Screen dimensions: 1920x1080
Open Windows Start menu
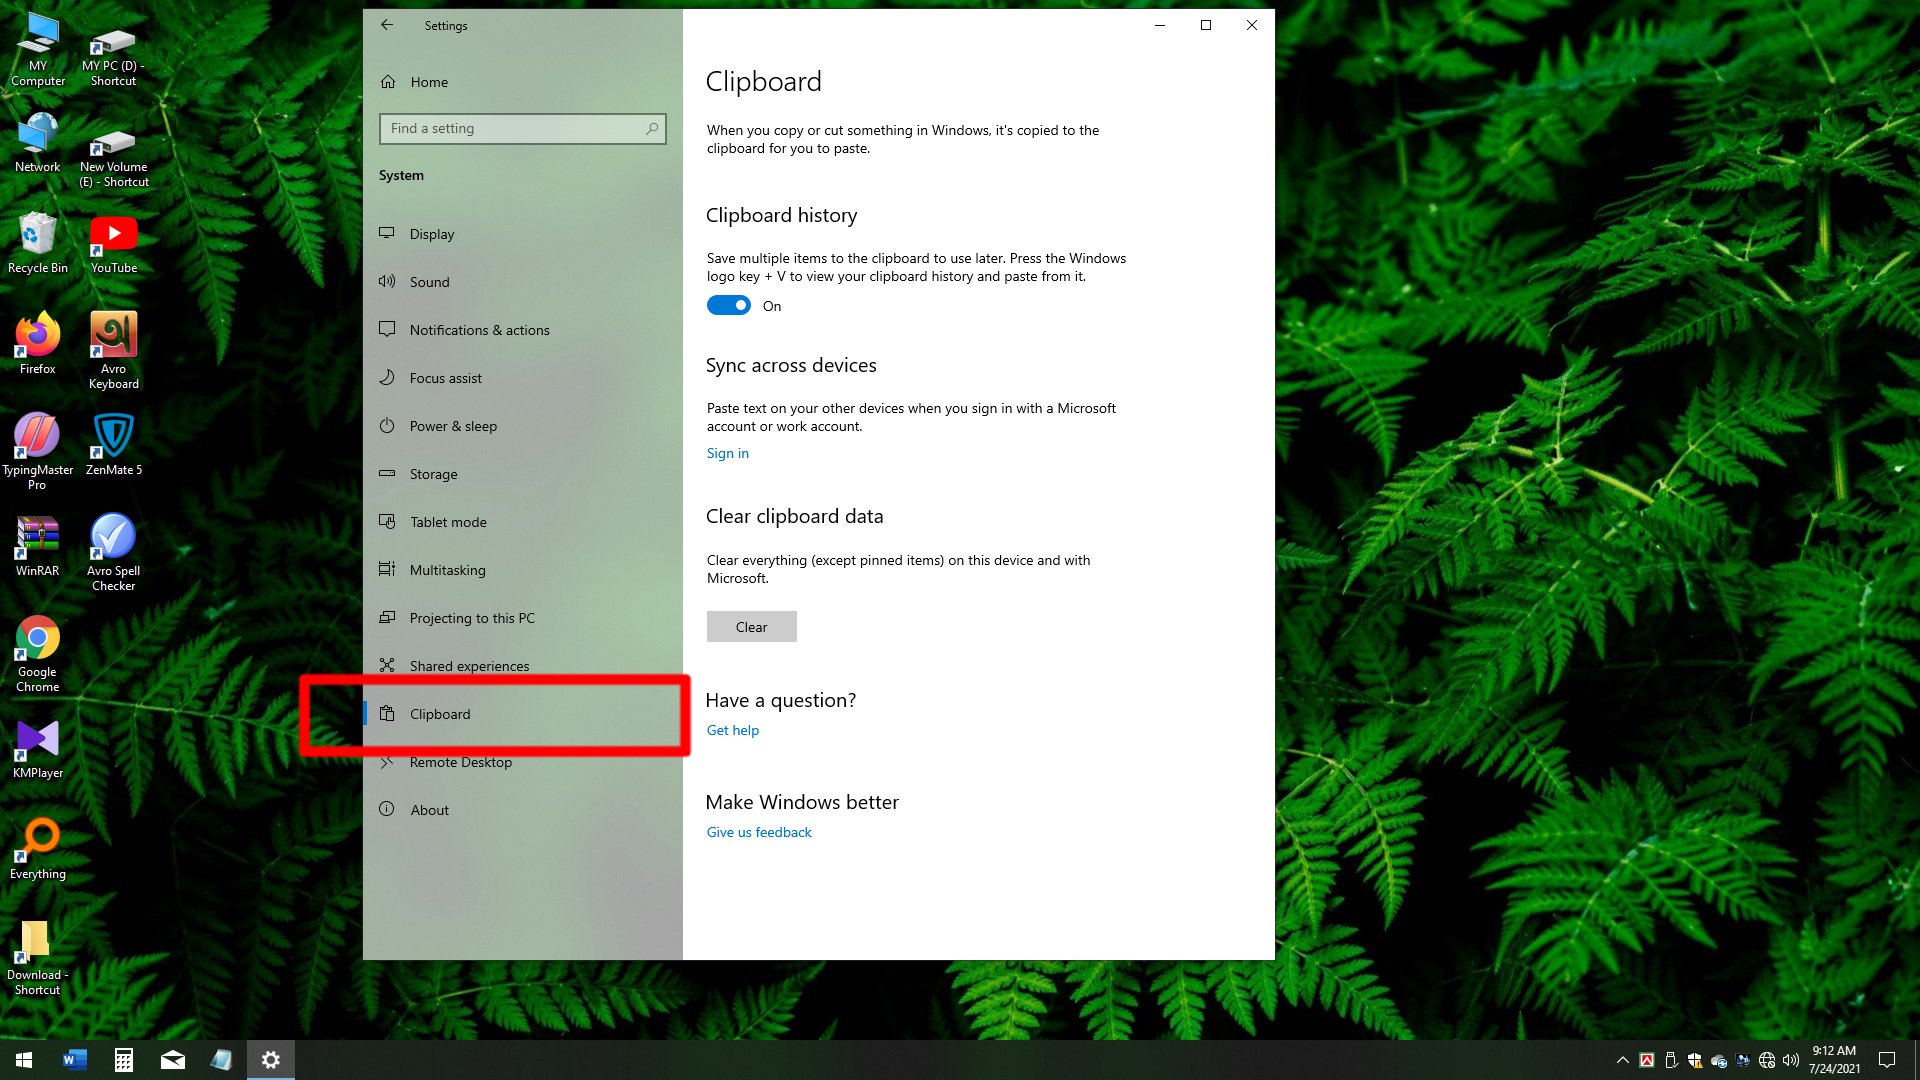[24, 1060]
